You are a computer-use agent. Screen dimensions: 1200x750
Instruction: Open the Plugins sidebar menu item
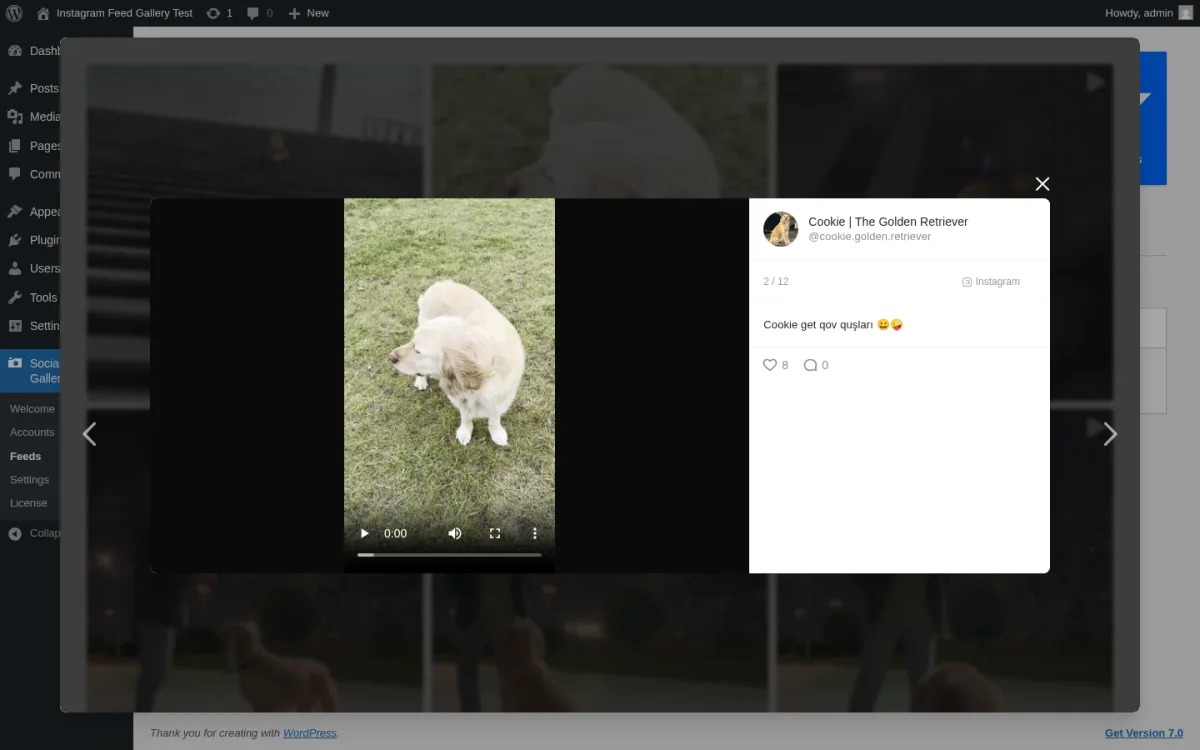[30, 240]
